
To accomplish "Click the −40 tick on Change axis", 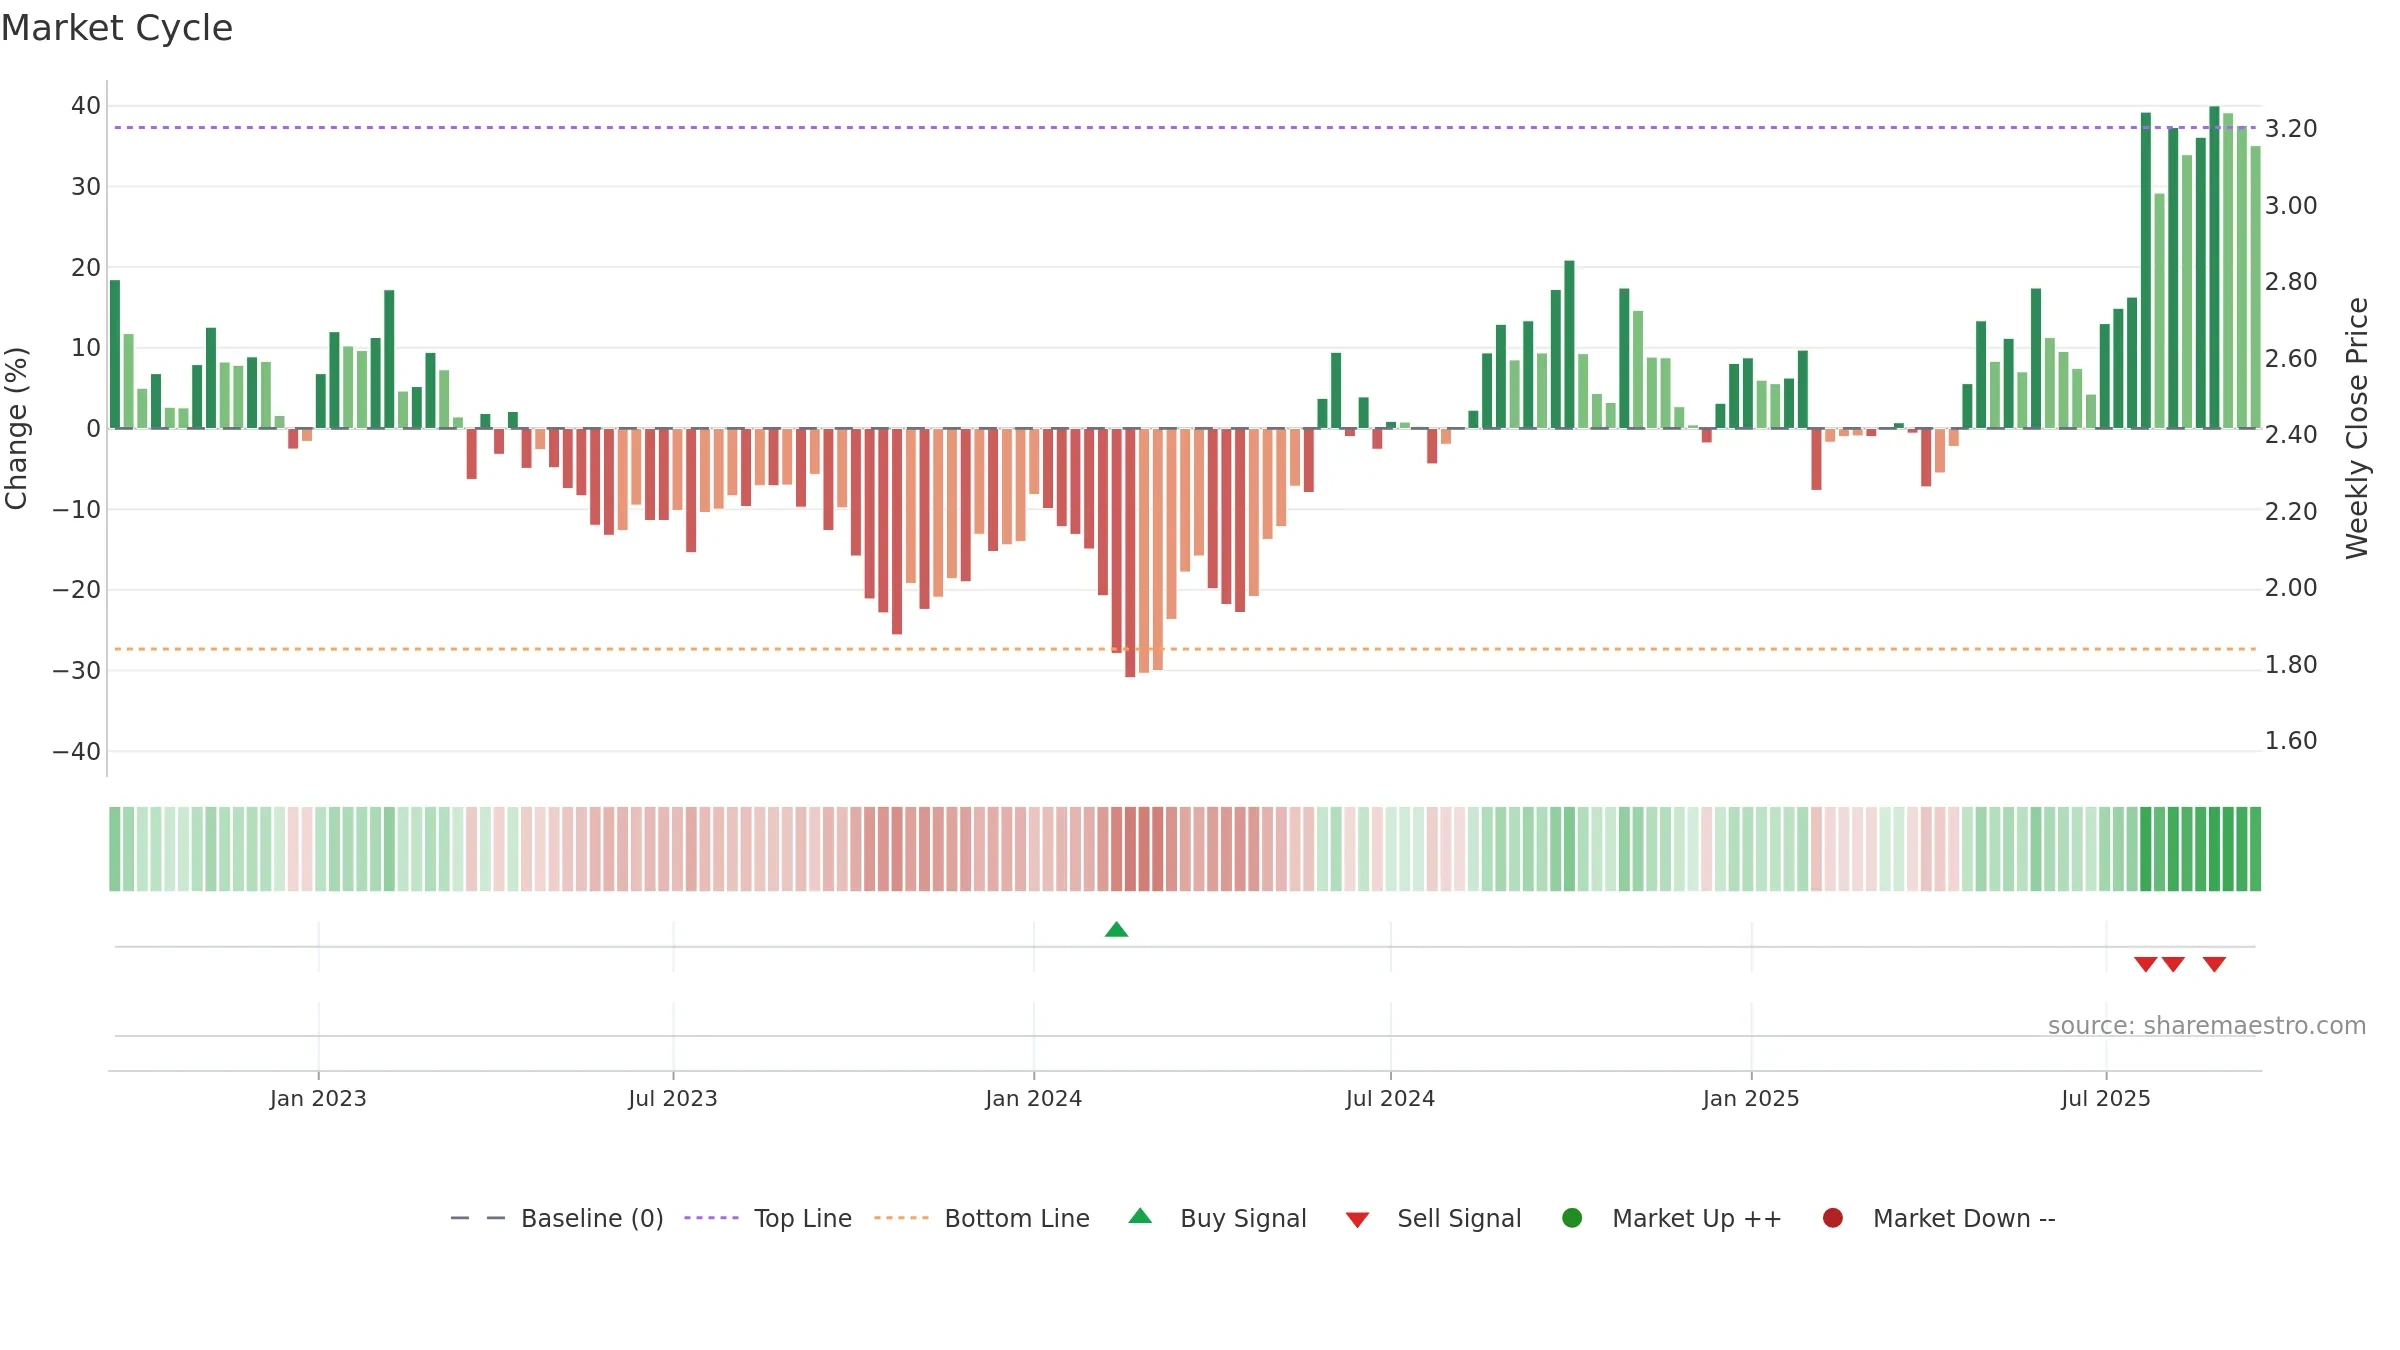I will click(x=77, y=752).
